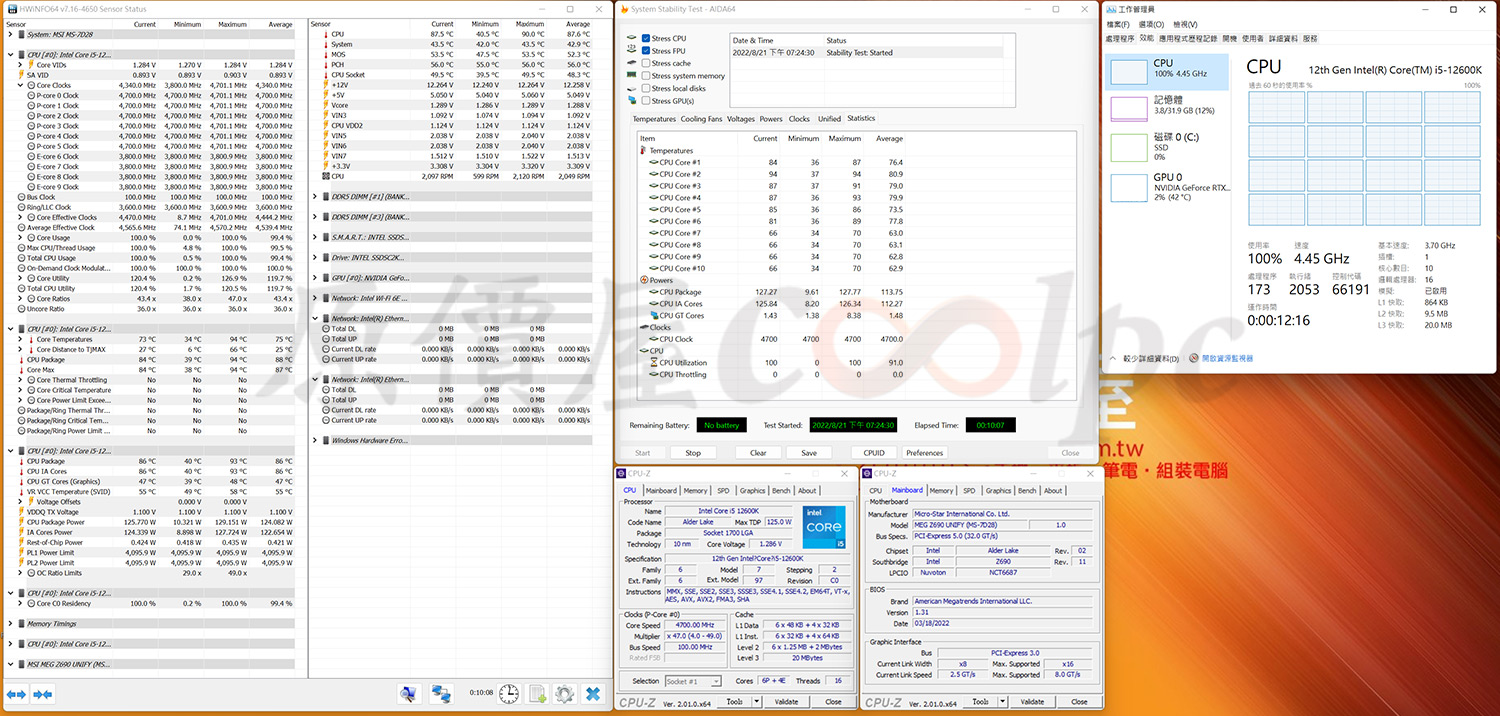Open Preferences in AIDA64
Screen dimensions: 1500x716
[925, 453]
